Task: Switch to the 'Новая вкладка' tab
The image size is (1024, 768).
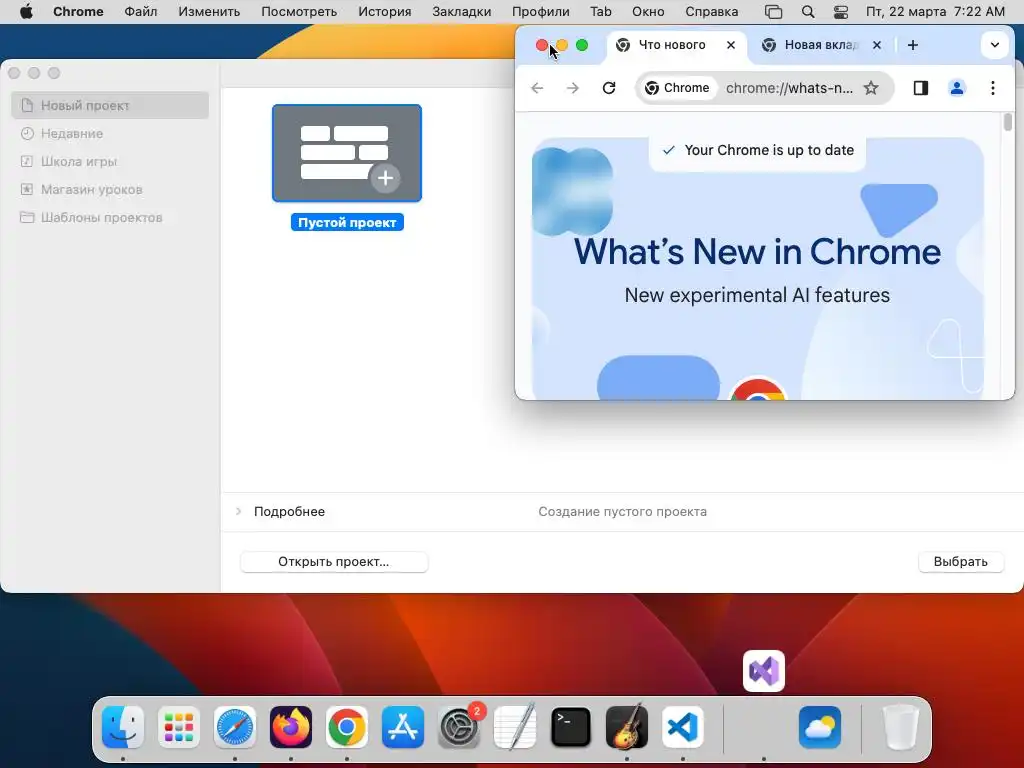Action: (x=820, y=45)
